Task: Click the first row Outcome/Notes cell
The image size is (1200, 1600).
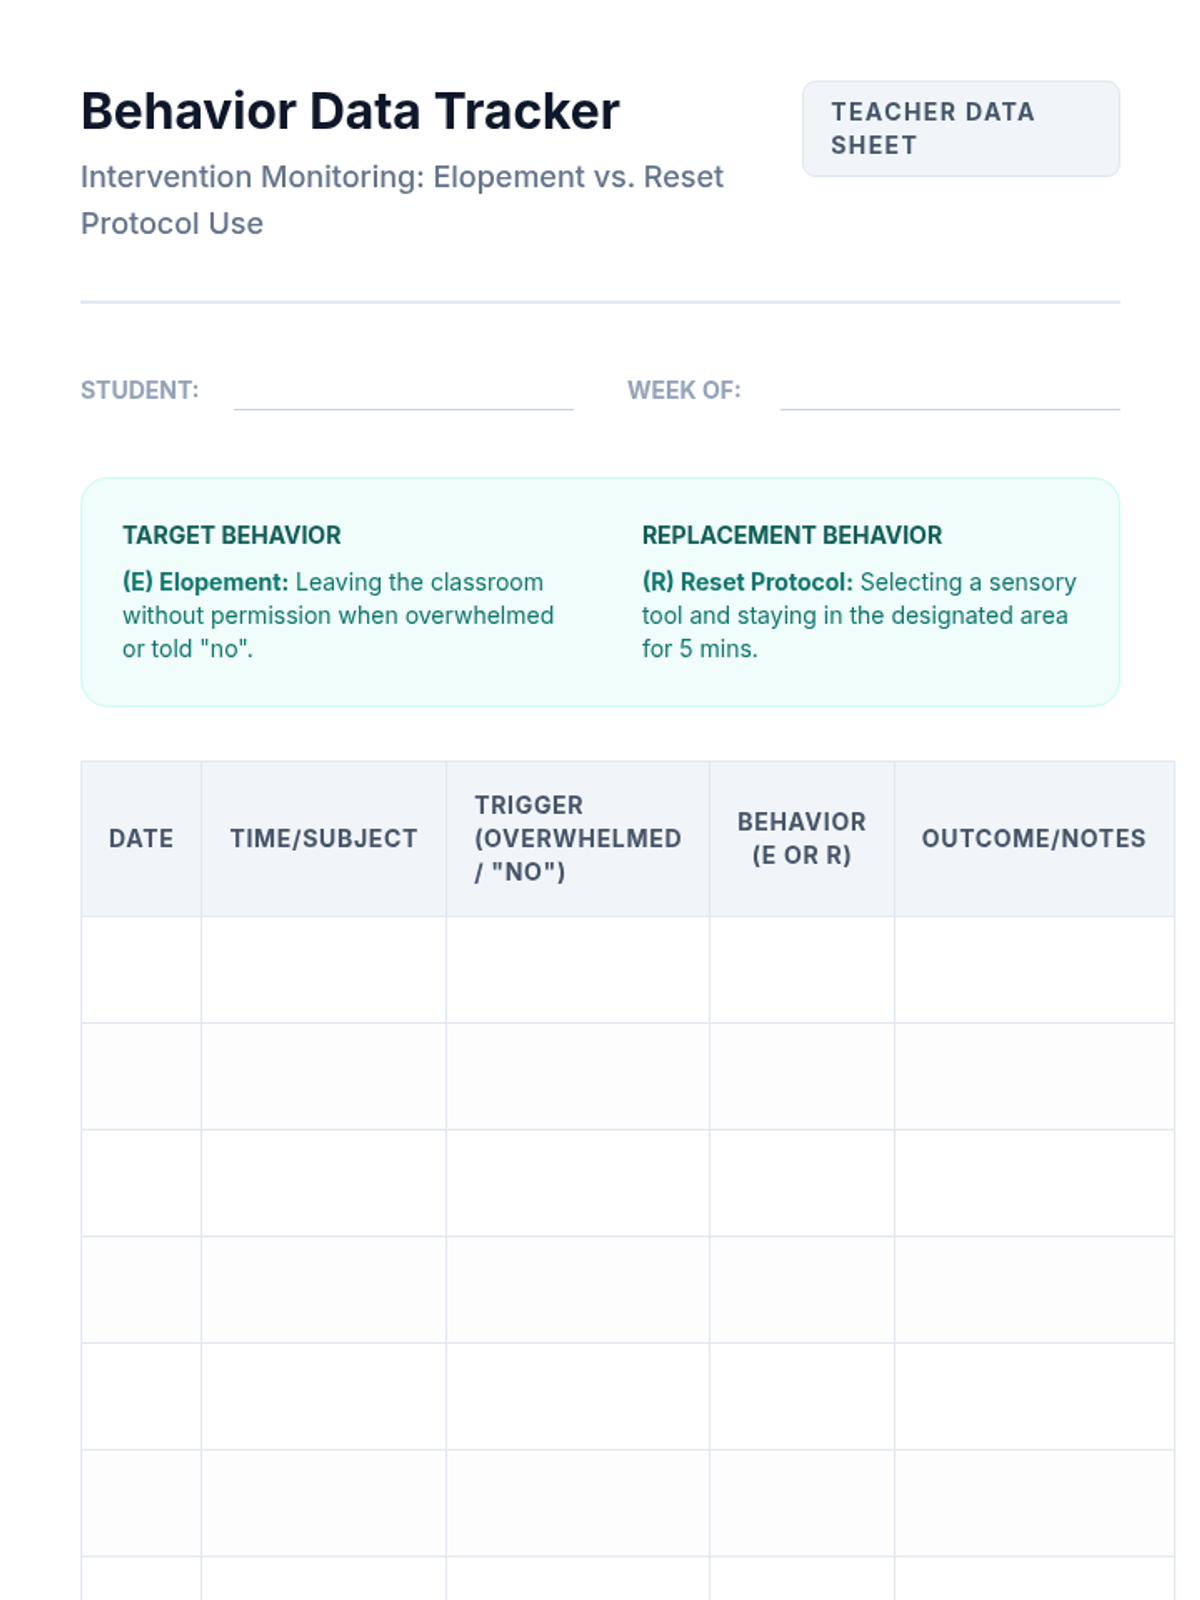Action: click(1033, 969)
